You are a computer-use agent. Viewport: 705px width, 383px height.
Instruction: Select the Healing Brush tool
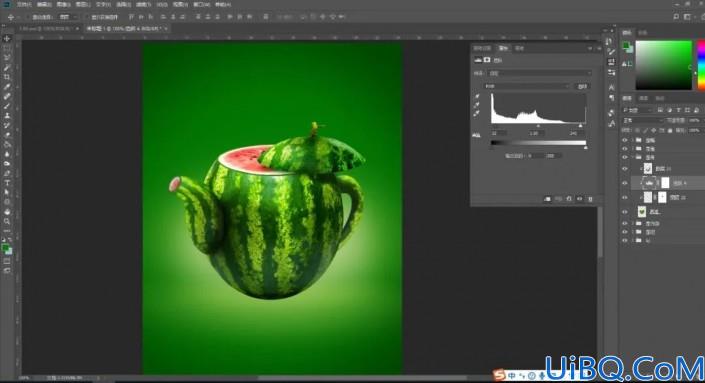[7, 96]
